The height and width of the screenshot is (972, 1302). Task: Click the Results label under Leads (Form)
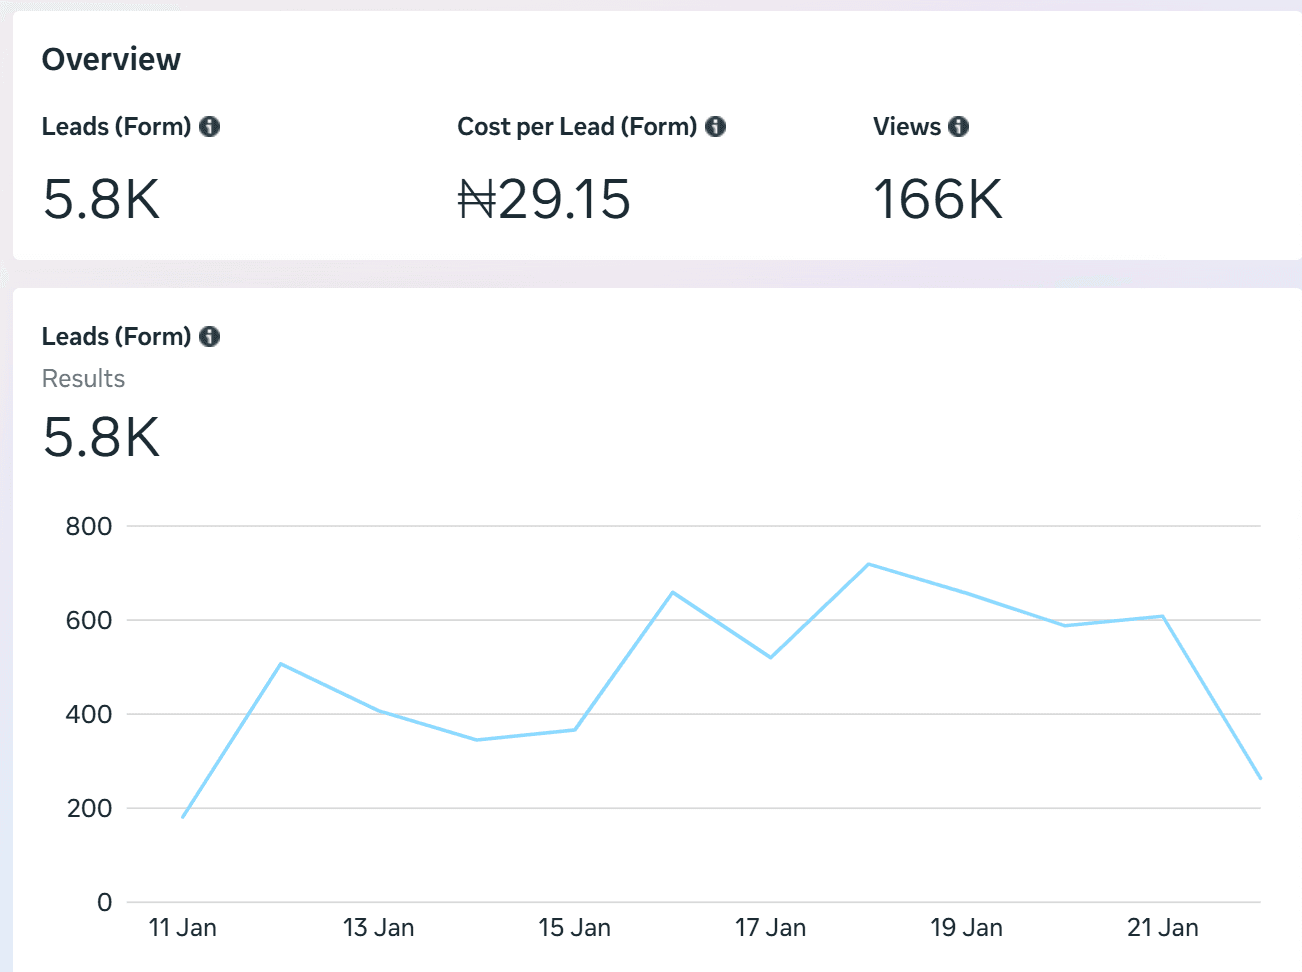(x=83, y=378)
